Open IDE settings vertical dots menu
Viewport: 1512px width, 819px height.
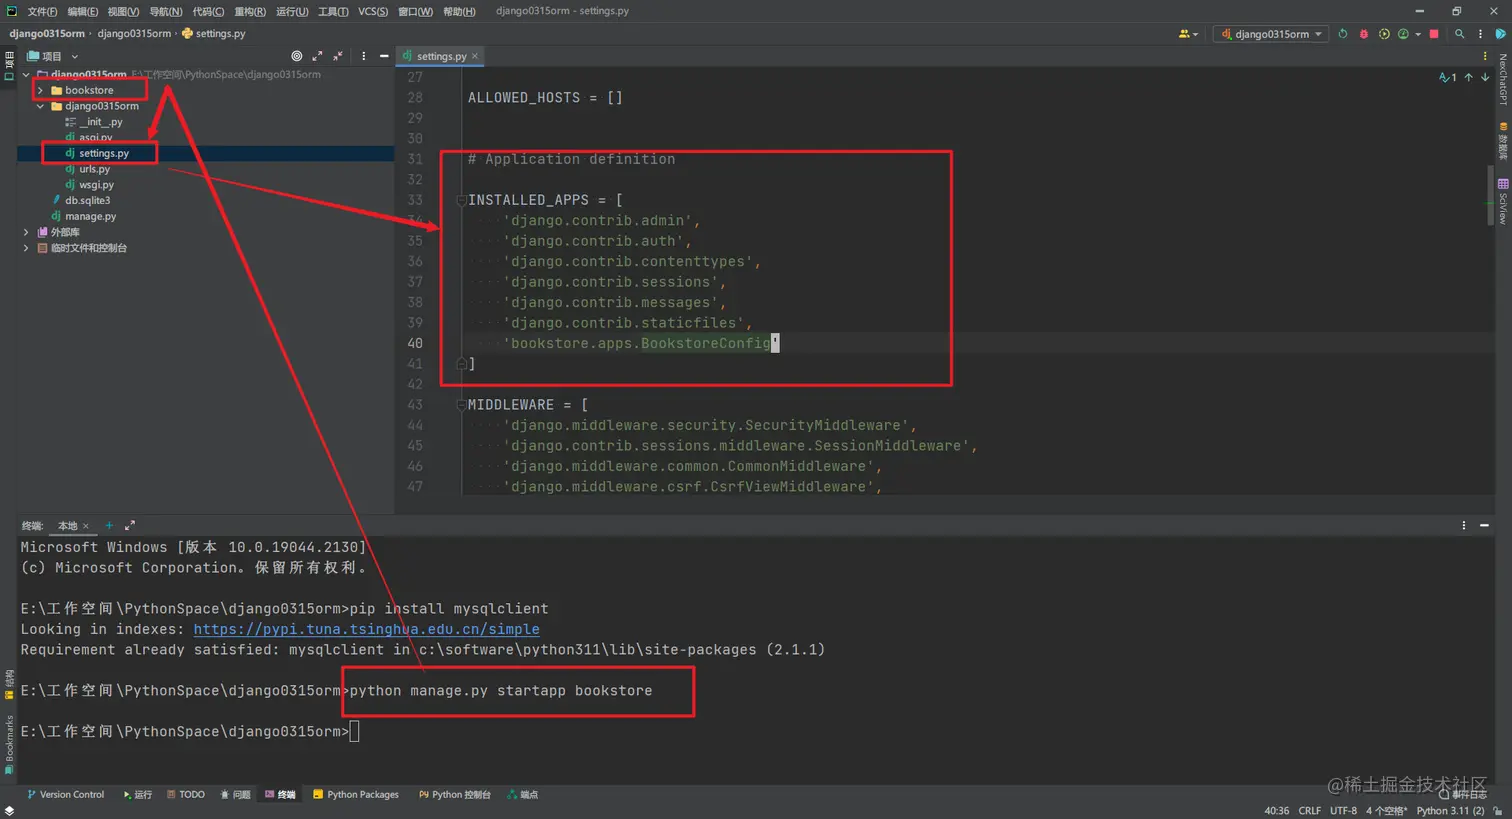point(1480,34)
